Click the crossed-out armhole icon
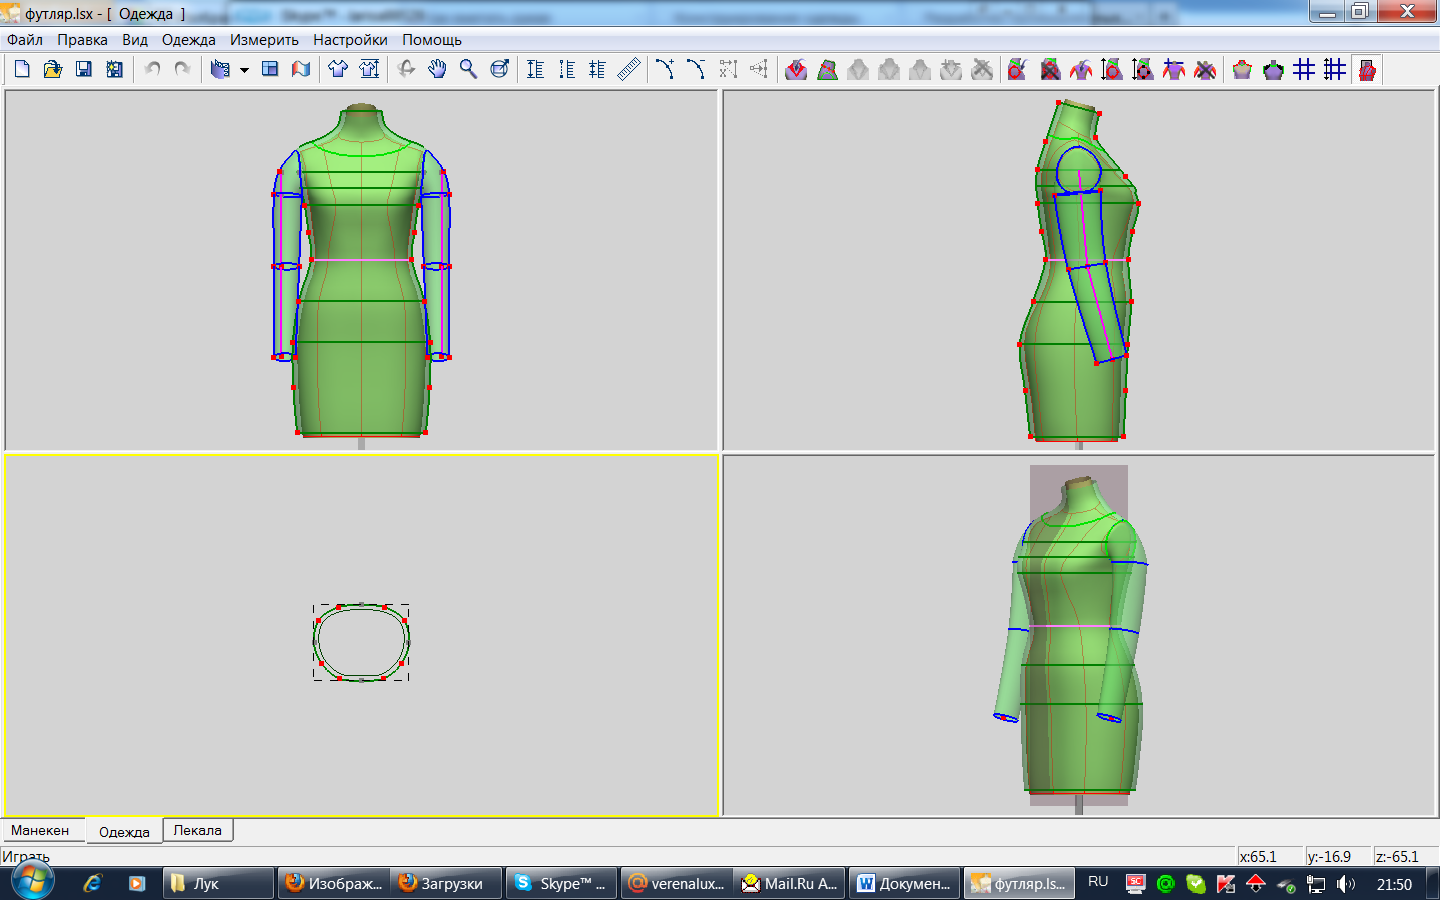The height and width of the screenshot is (900, 1440). tap(1050, 69)
